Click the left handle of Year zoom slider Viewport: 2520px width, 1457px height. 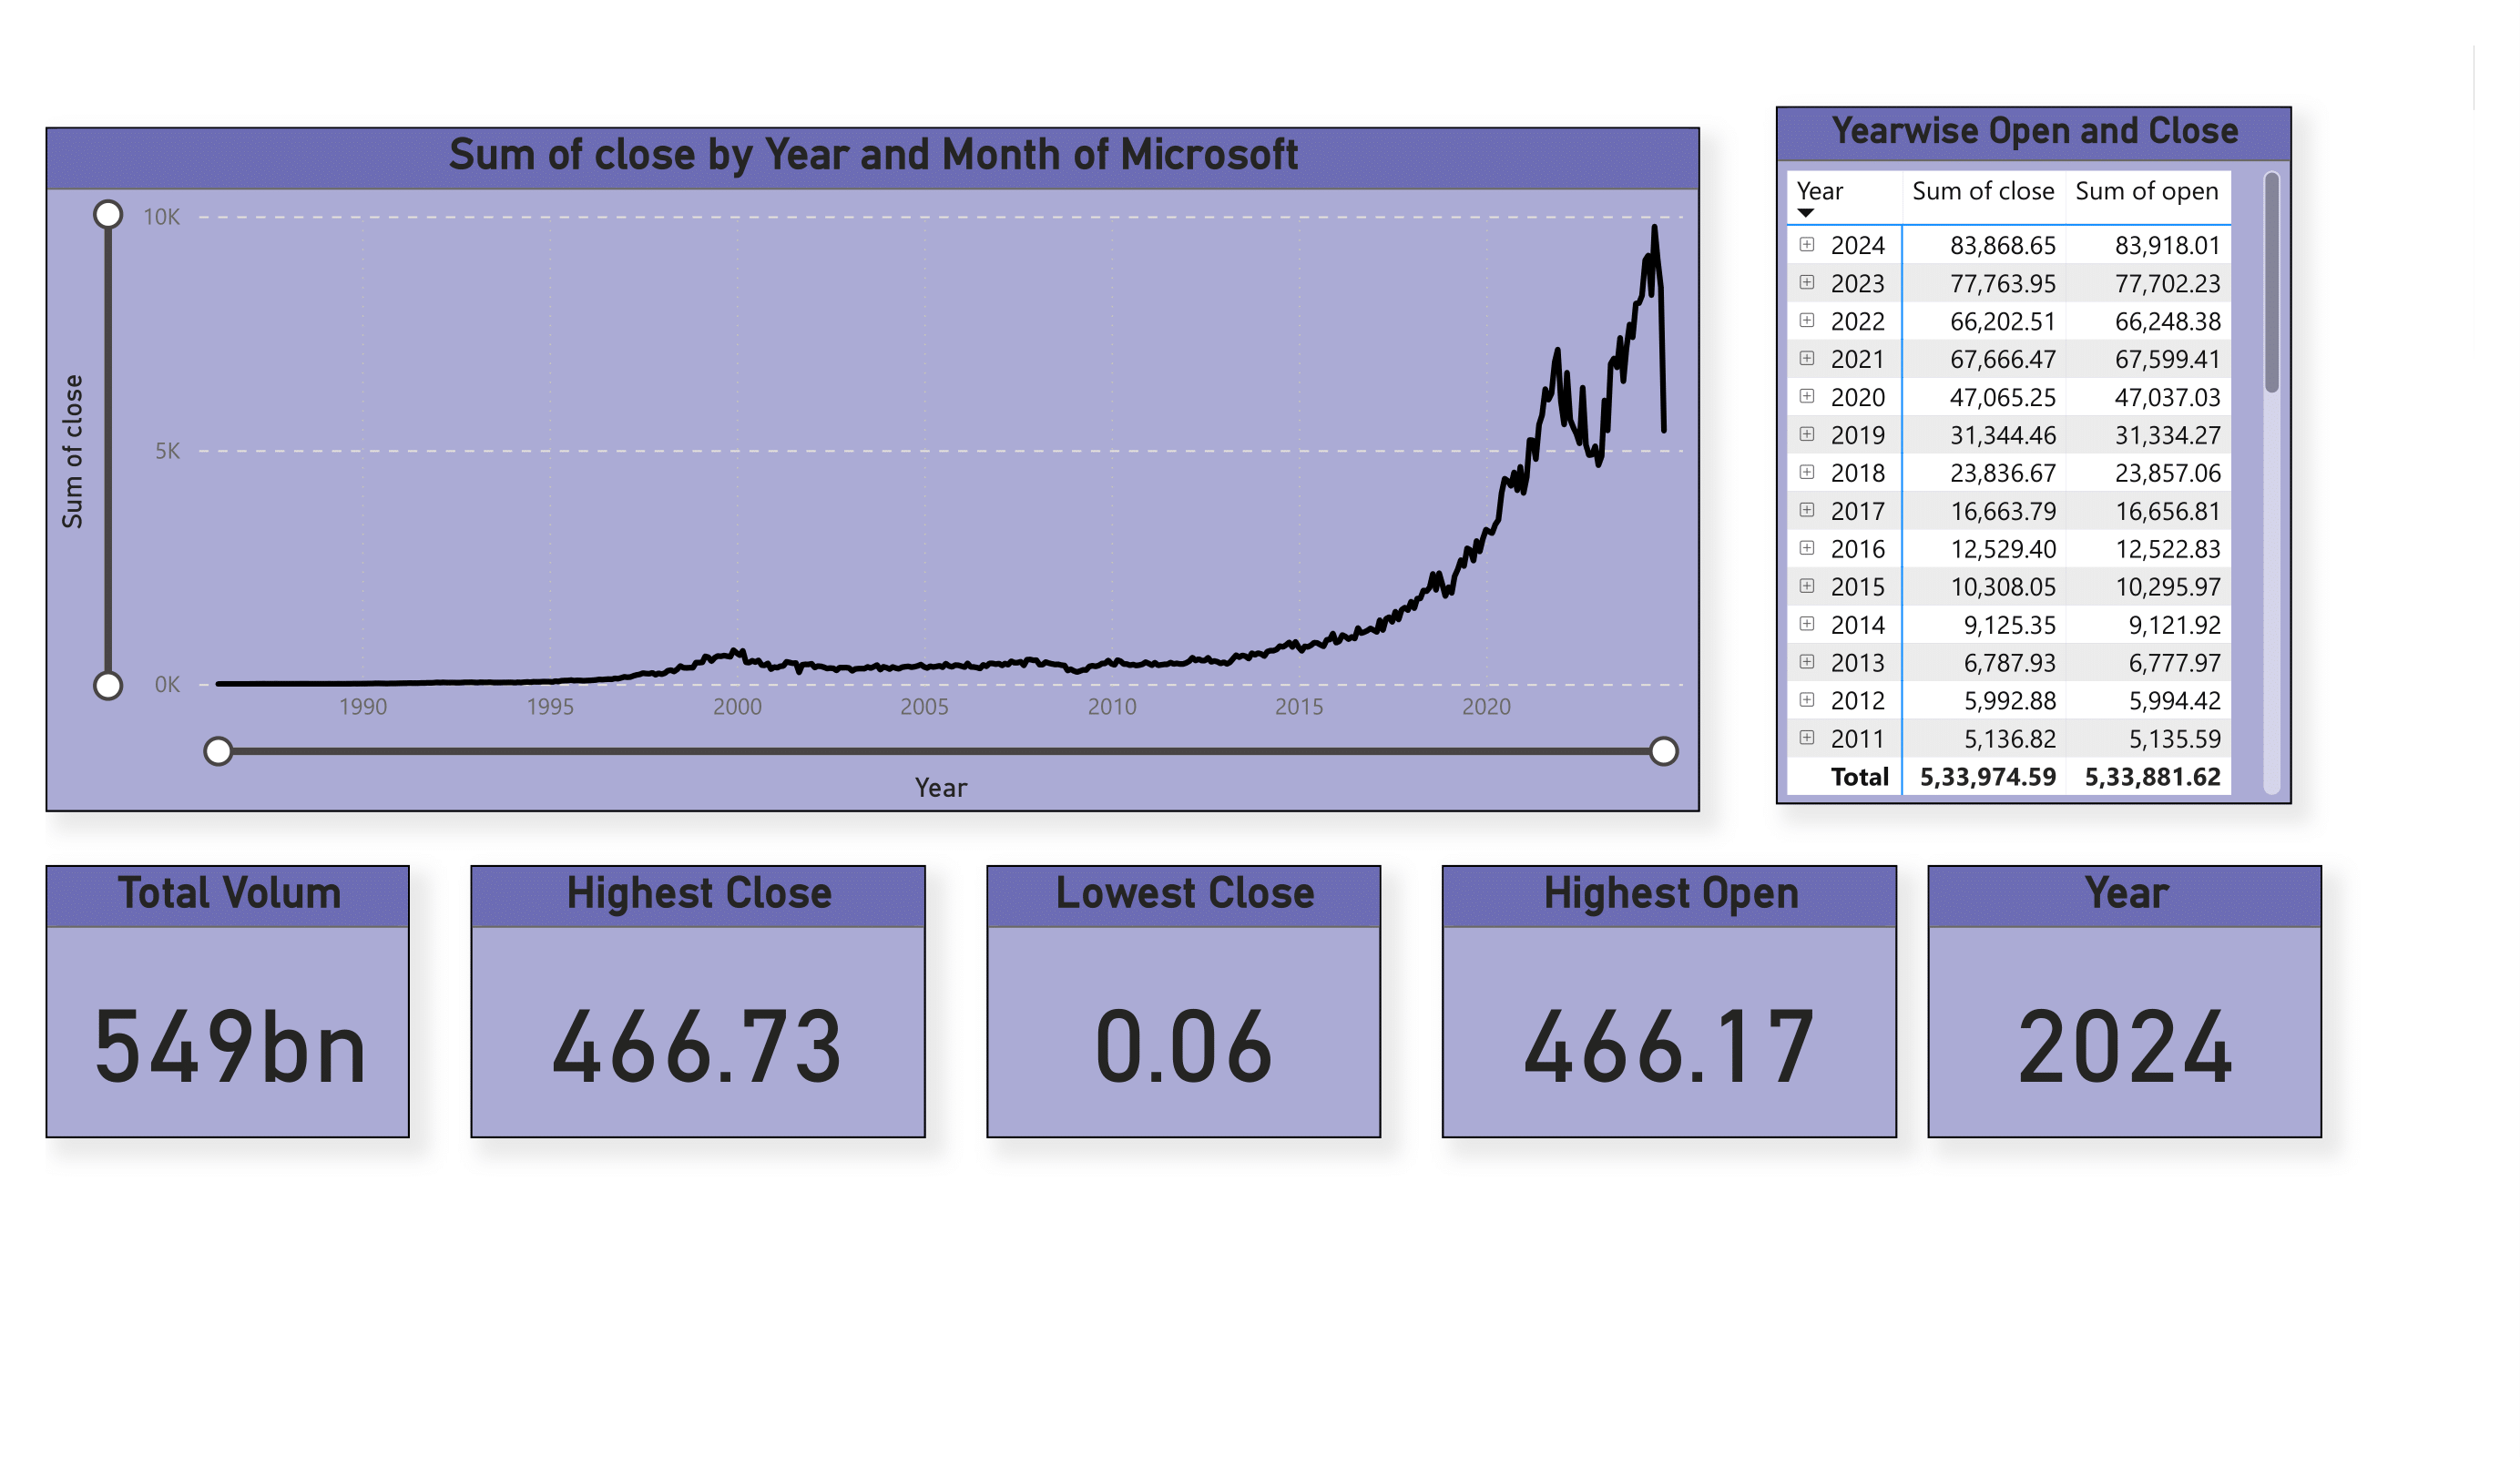coord(218,751)
